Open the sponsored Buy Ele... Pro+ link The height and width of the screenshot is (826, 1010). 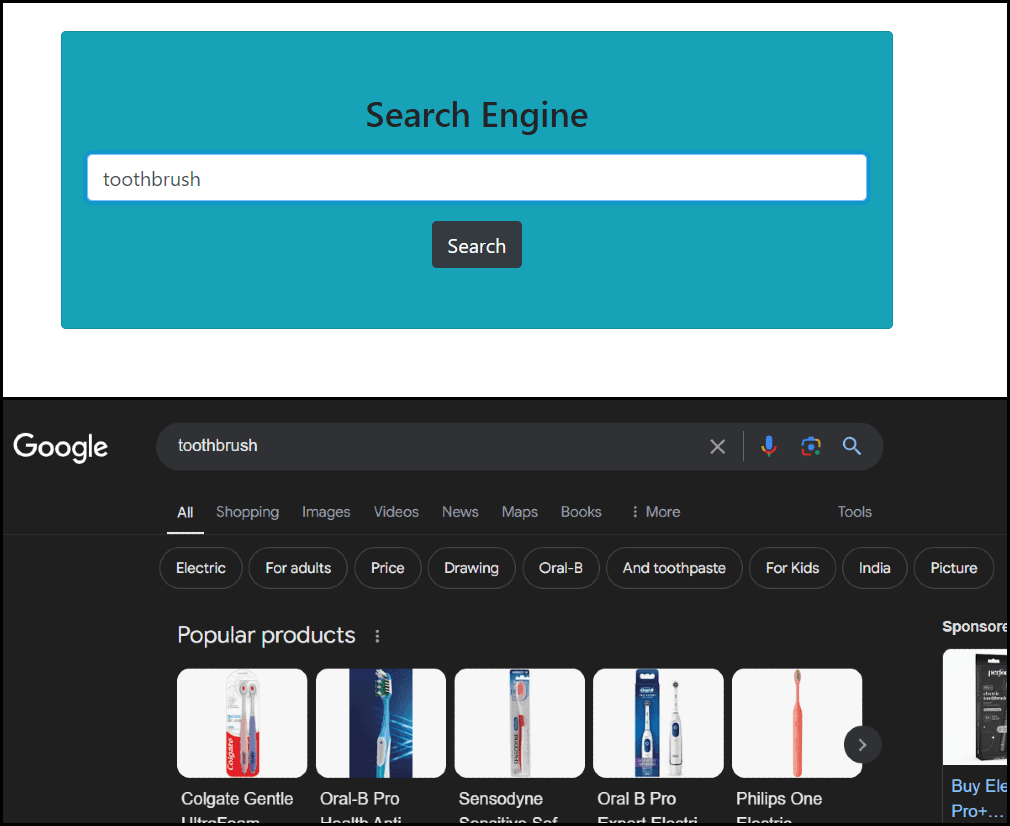tap(979, 798)
